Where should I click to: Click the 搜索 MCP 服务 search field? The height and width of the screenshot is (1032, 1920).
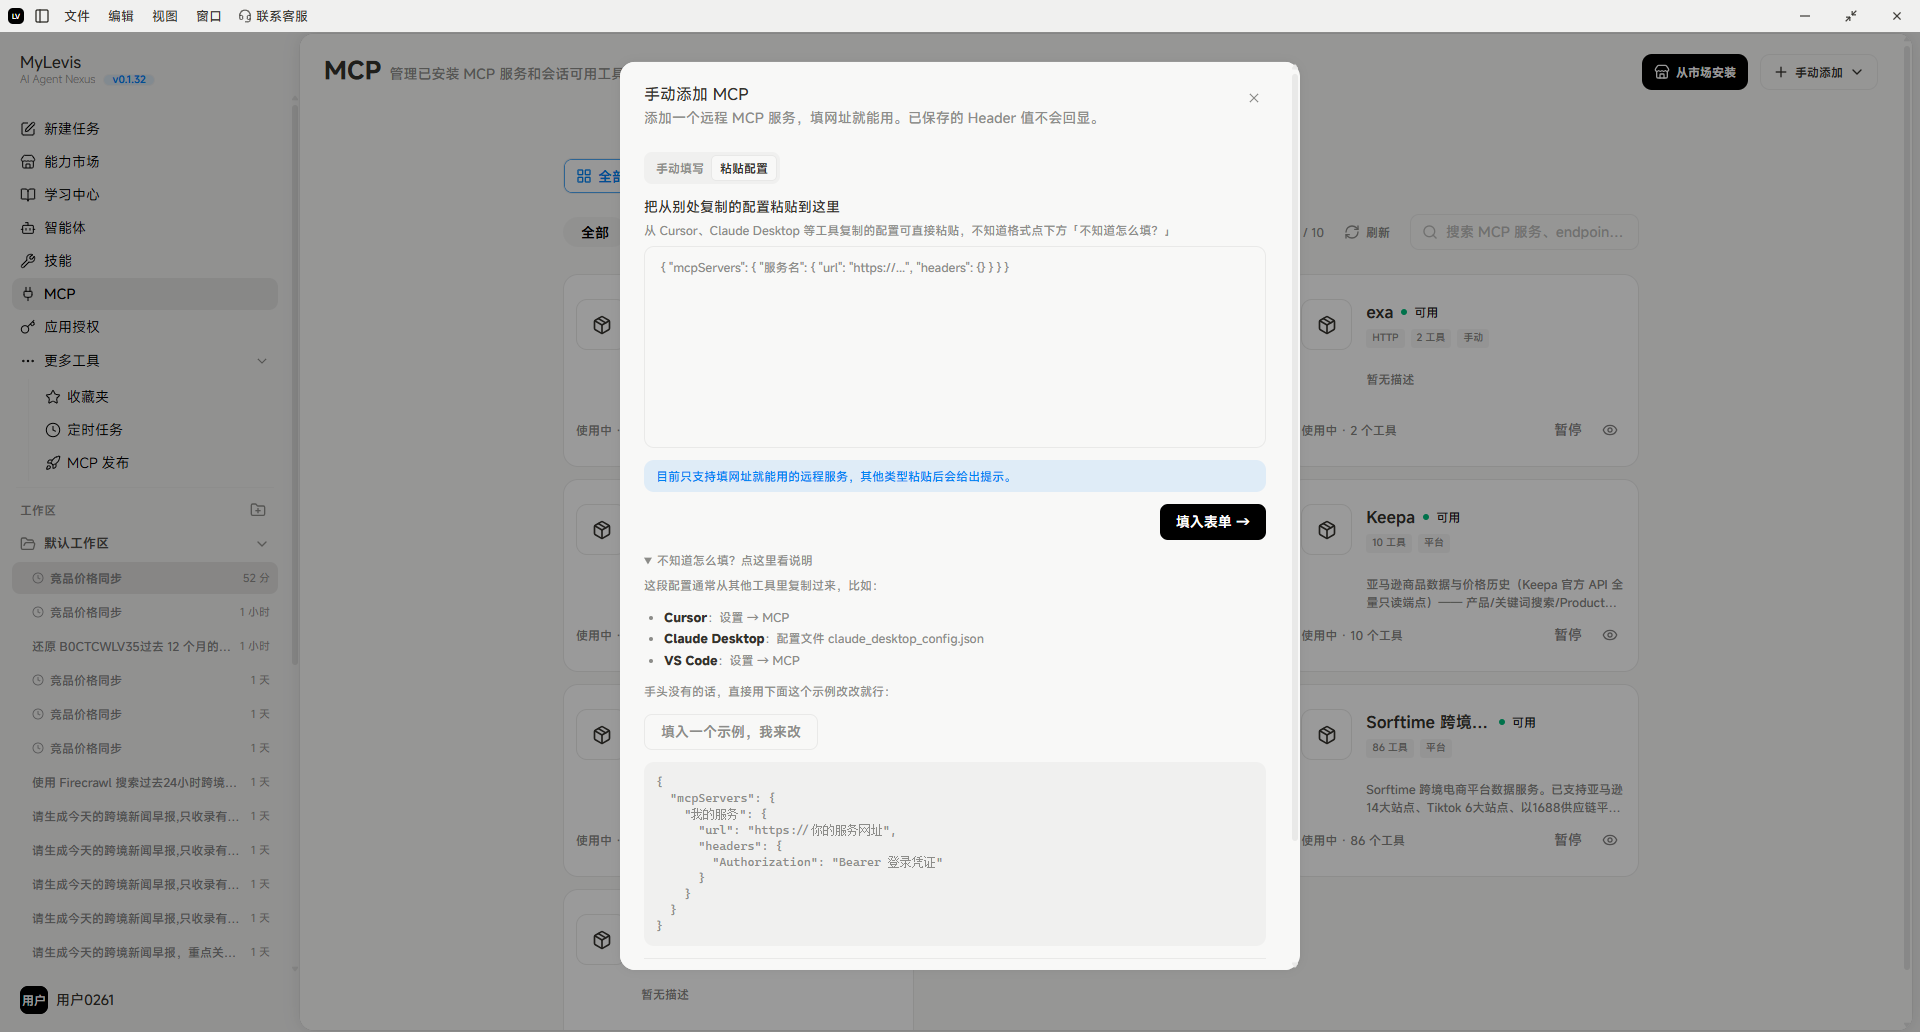pyautogui.click(x=1524, y=232)
